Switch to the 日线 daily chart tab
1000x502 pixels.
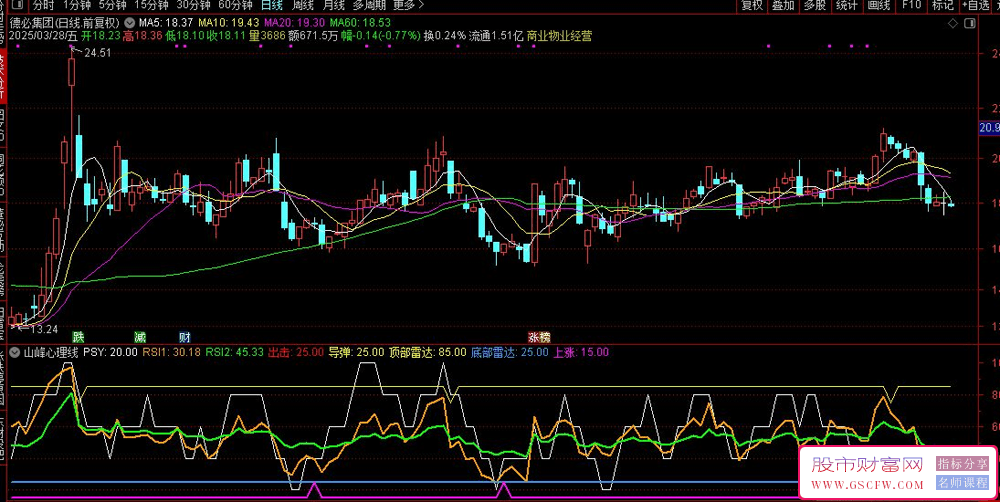[271, 5]
